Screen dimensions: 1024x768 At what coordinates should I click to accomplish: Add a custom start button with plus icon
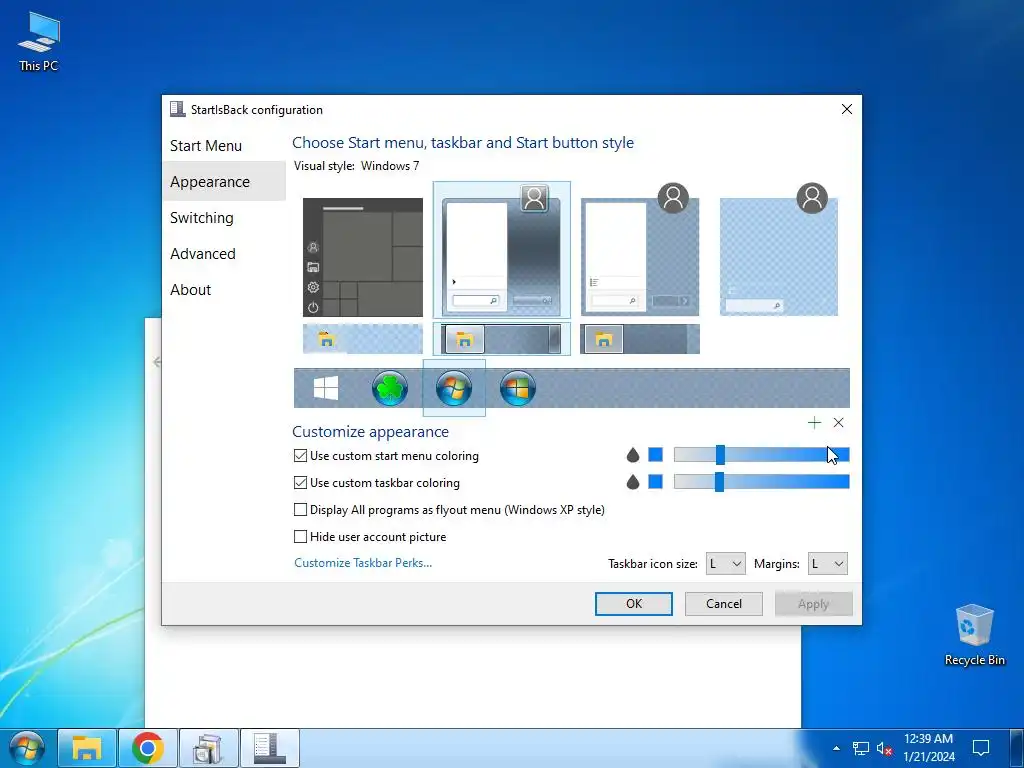pyautogui.click(x=814, y=423)
